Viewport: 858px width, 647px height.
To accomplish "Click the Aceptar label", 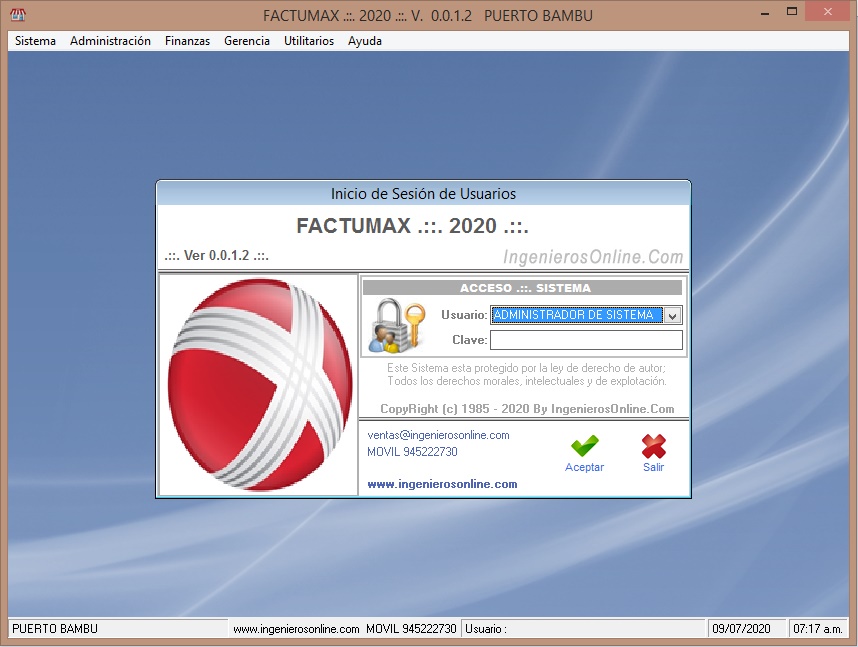I will 584,467.
